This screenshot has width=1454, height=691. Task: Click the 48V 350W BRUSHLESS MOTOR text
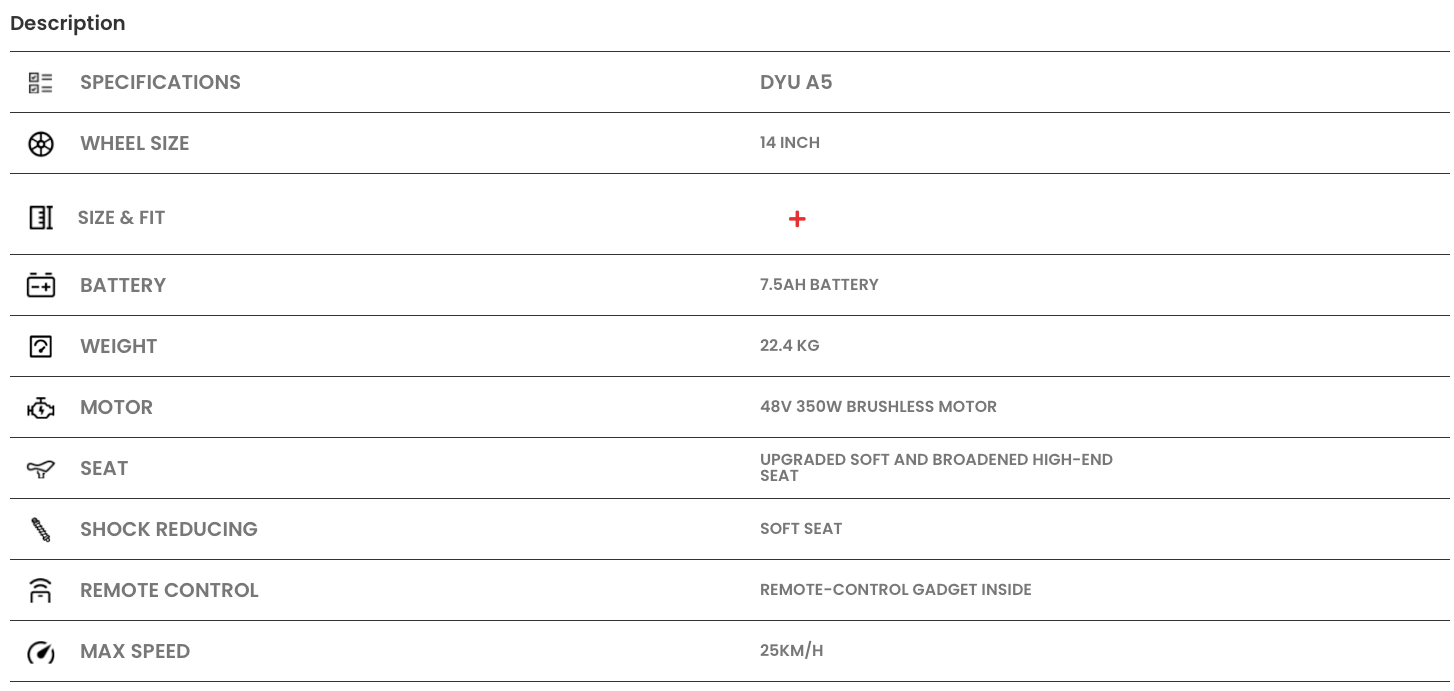[878, 406]
